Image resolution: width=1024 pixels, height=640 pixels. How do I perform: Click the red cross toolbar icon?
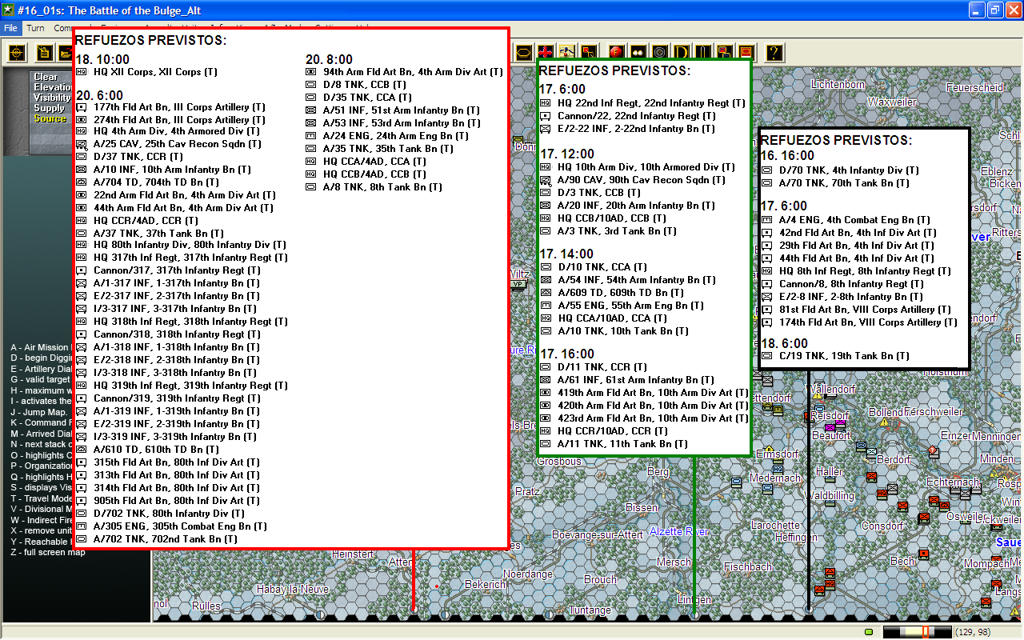(545, 51)
